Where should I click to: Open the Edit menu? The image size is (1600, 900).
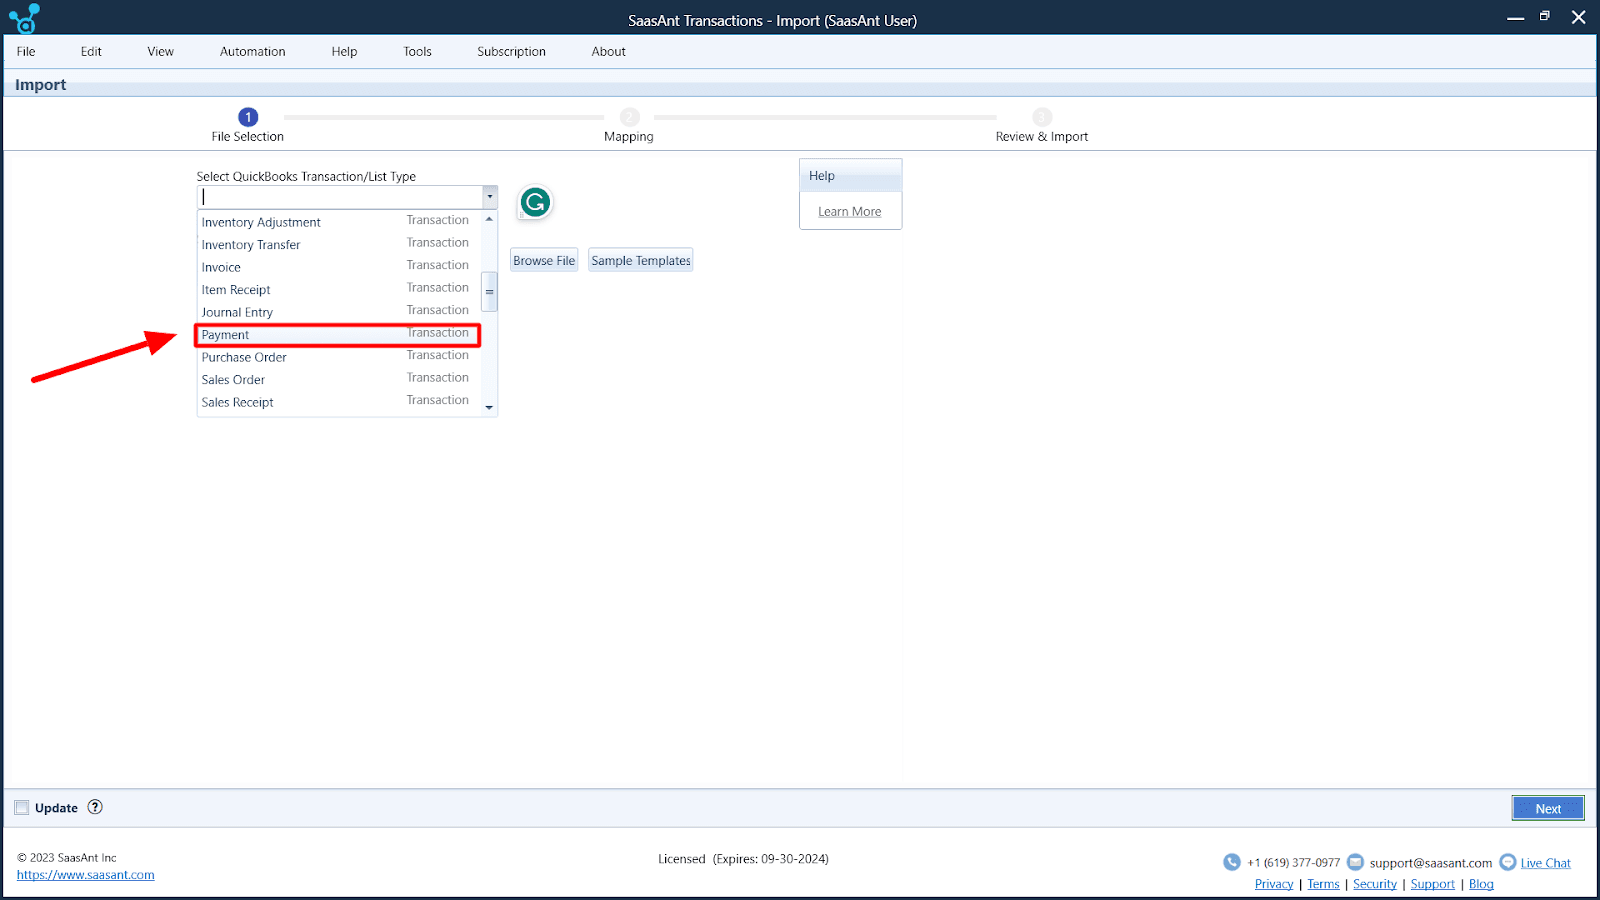click(91, 51)
